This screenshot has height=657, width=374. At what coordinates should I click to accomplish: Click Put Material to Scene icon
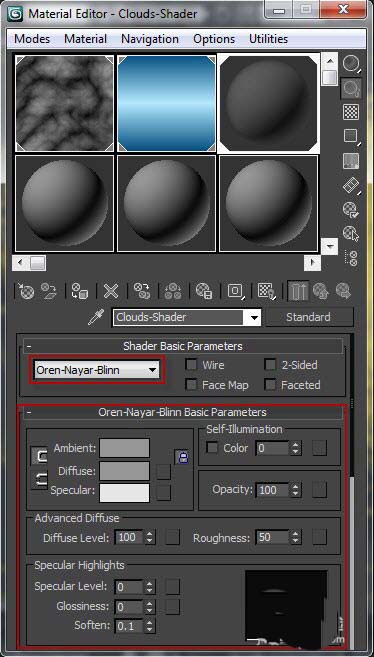pos(49,291)
